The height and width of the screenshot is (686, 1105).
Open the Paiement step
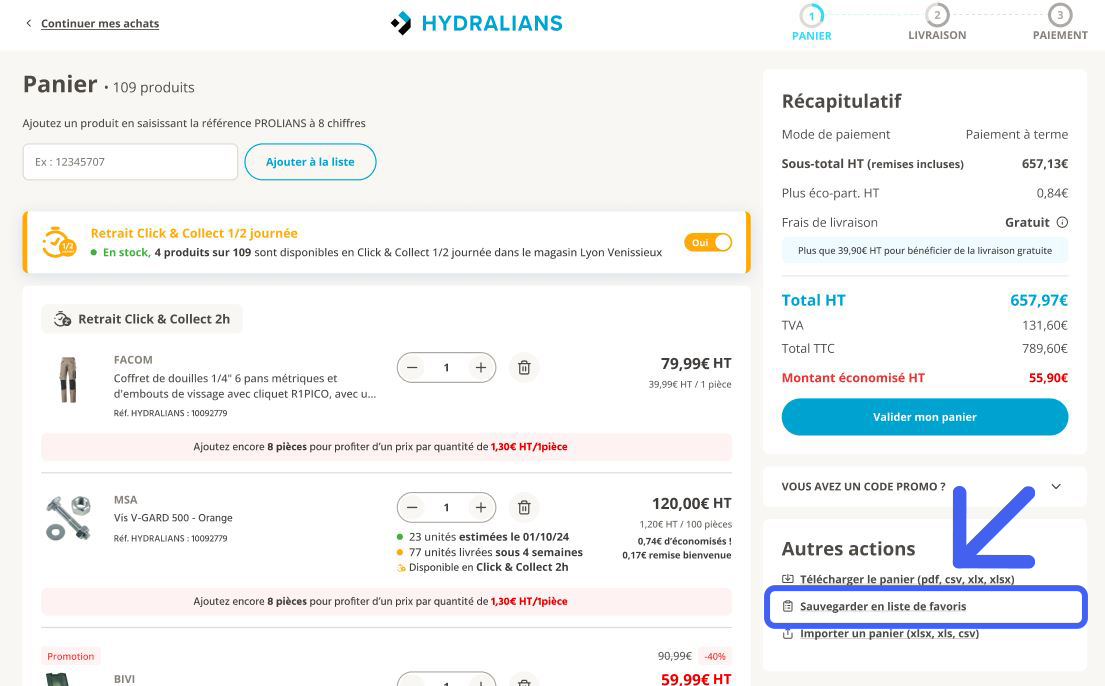pyautogui.click(x=1060, y=23)
